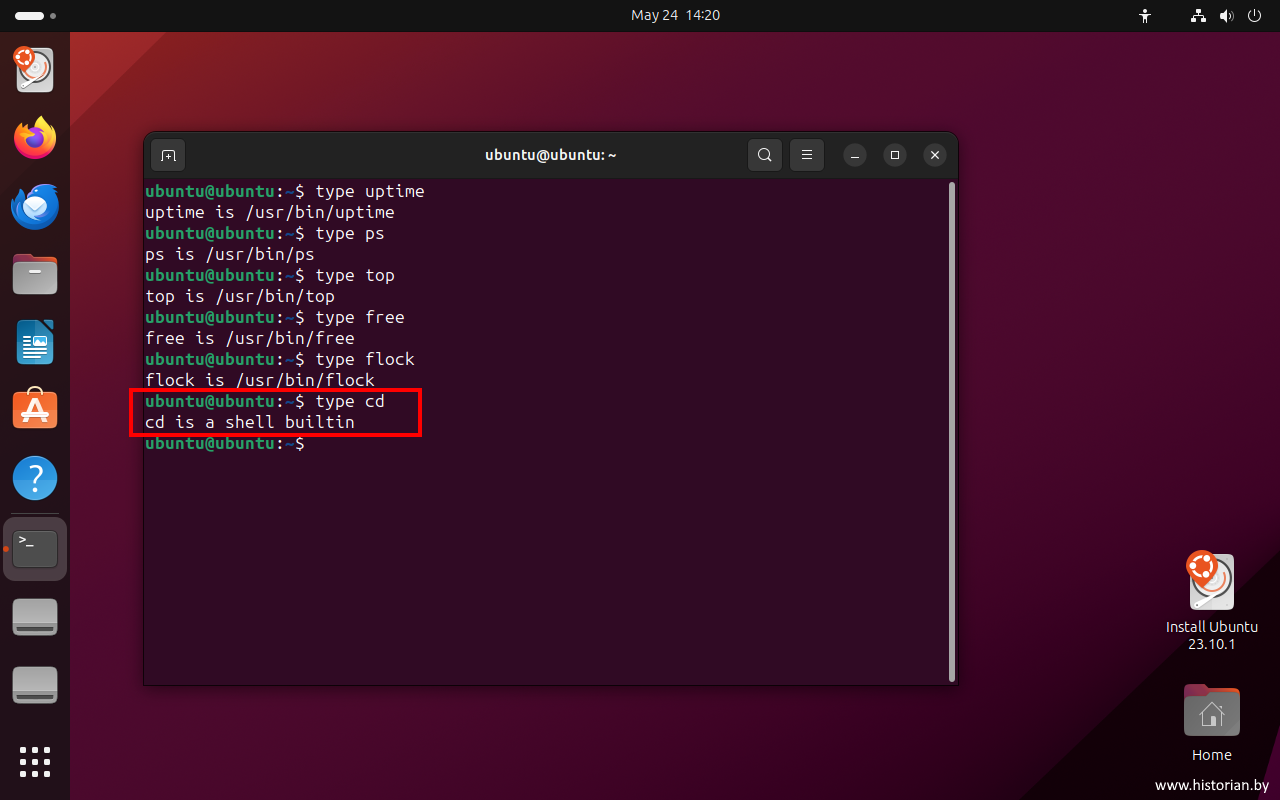The width and height of the screenshot is (1280, 800).
Task: Open the accessibility menu in top bar
Action: (1146, 16)
